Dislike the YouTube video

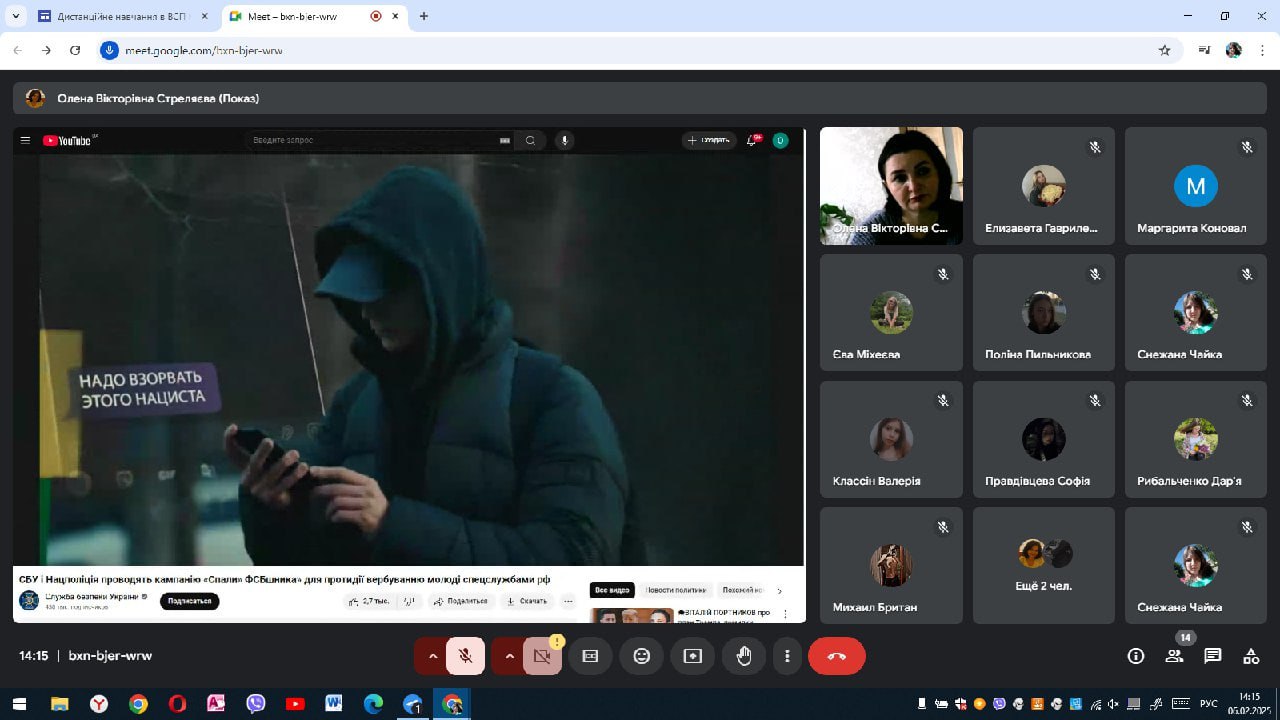(x=409, y=601)
